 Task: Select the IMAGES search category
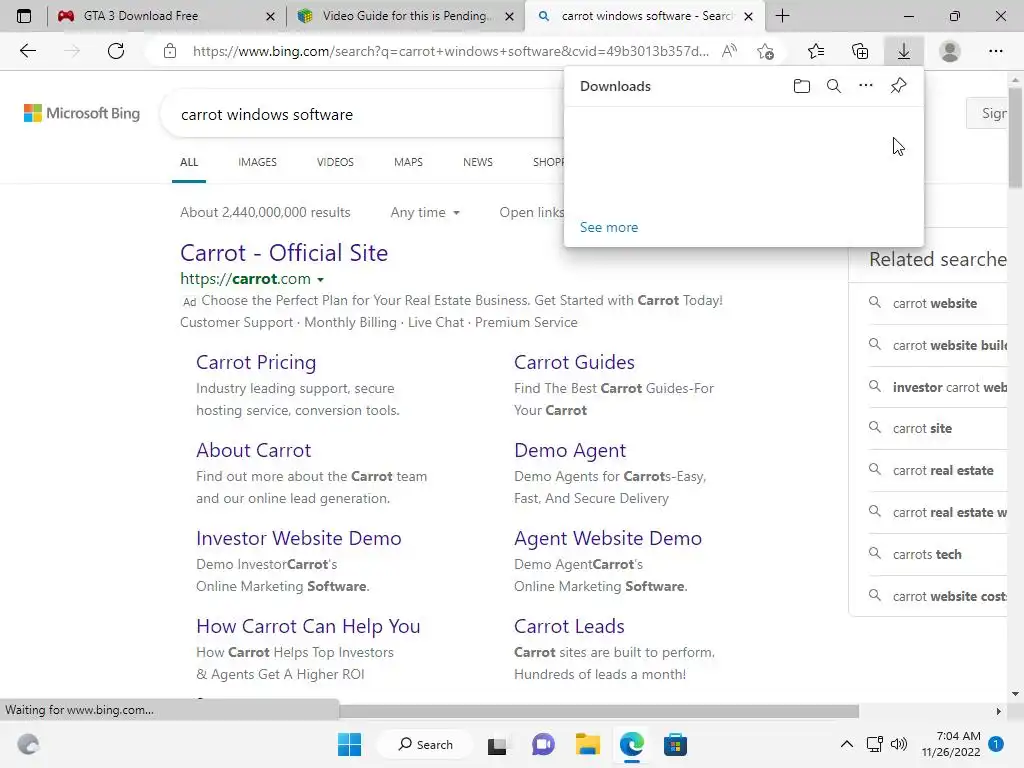click(x=257, y=162)
